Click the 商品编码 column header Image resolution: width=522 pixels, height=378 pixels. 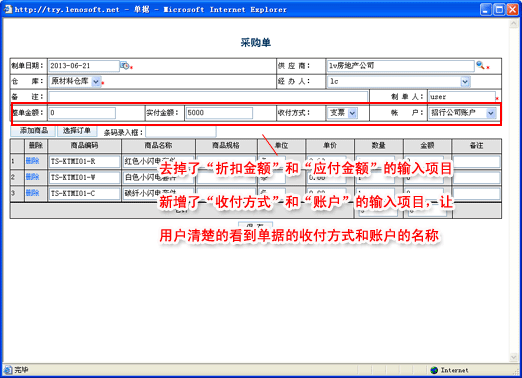point(84,146)
